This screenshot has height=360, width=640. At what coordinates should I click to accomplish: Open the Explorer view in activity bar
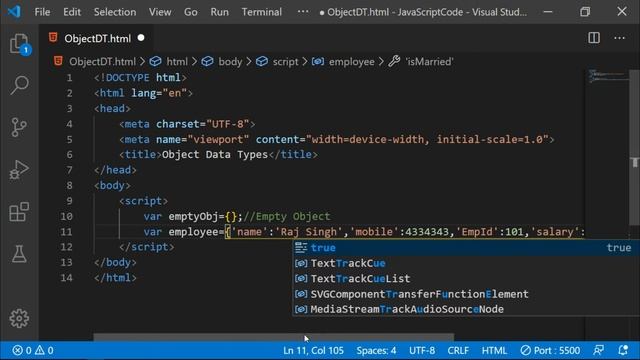(x=19, y=44)
